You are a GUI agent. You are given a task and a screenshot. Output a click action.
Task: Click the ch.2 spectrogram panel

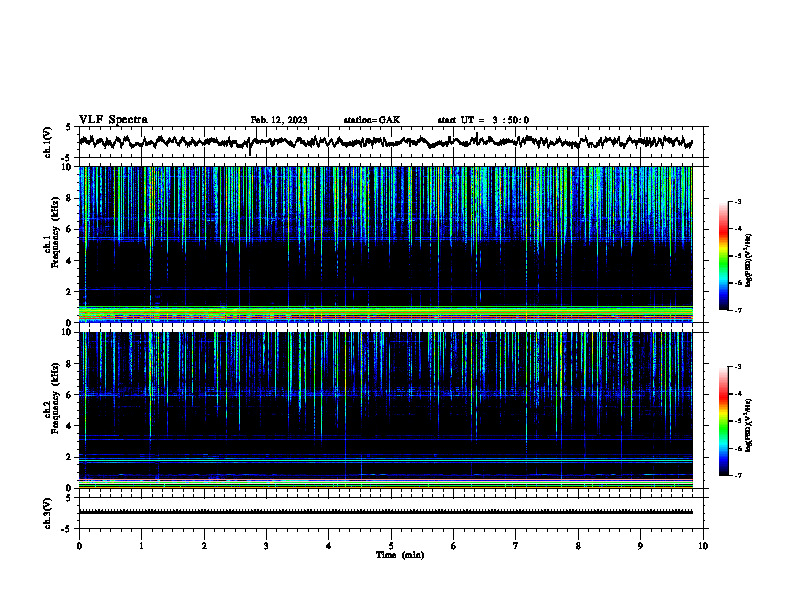[385, 410]
